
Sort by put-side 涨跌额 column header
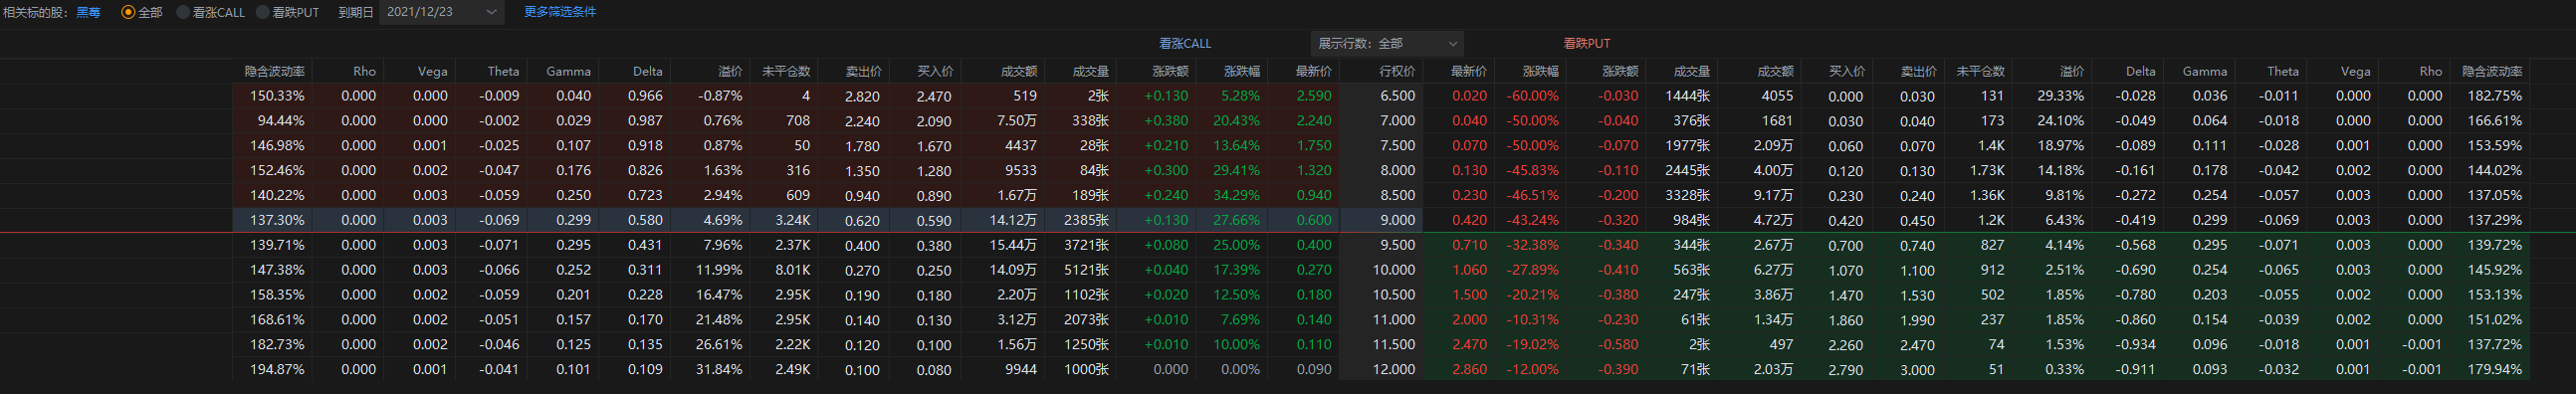pyautogui.click(x=1620, y=71)
